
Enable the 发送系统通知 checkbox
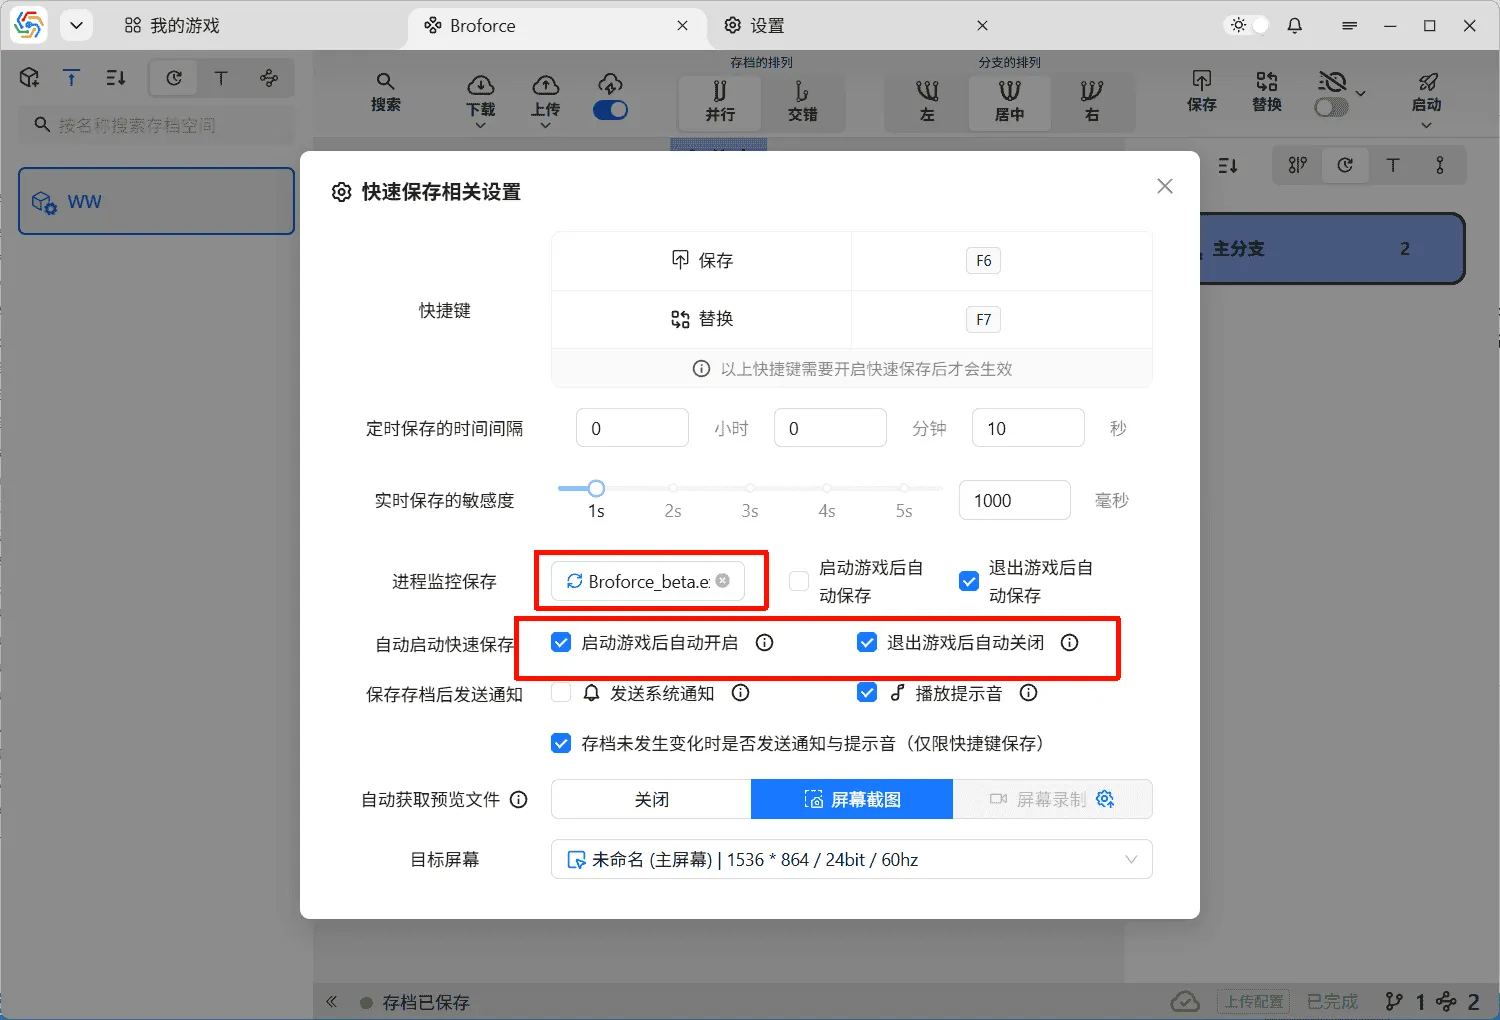560,692
